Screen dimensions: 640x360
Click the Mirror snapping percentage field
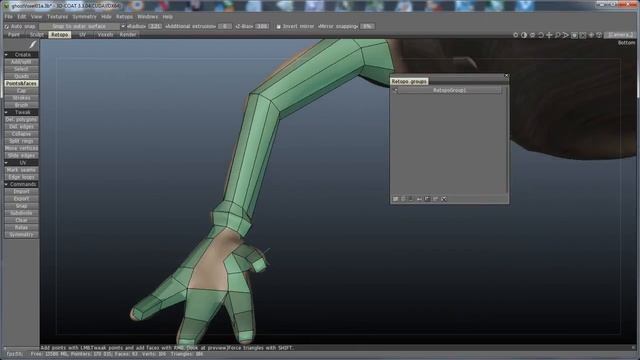point(367,27)
